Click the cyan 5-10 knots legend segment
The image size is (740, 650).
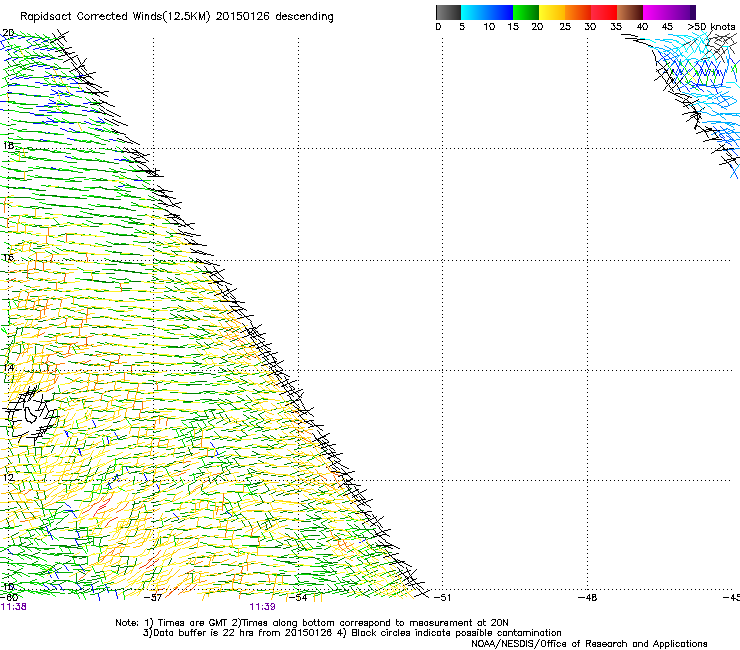[474, 12]
